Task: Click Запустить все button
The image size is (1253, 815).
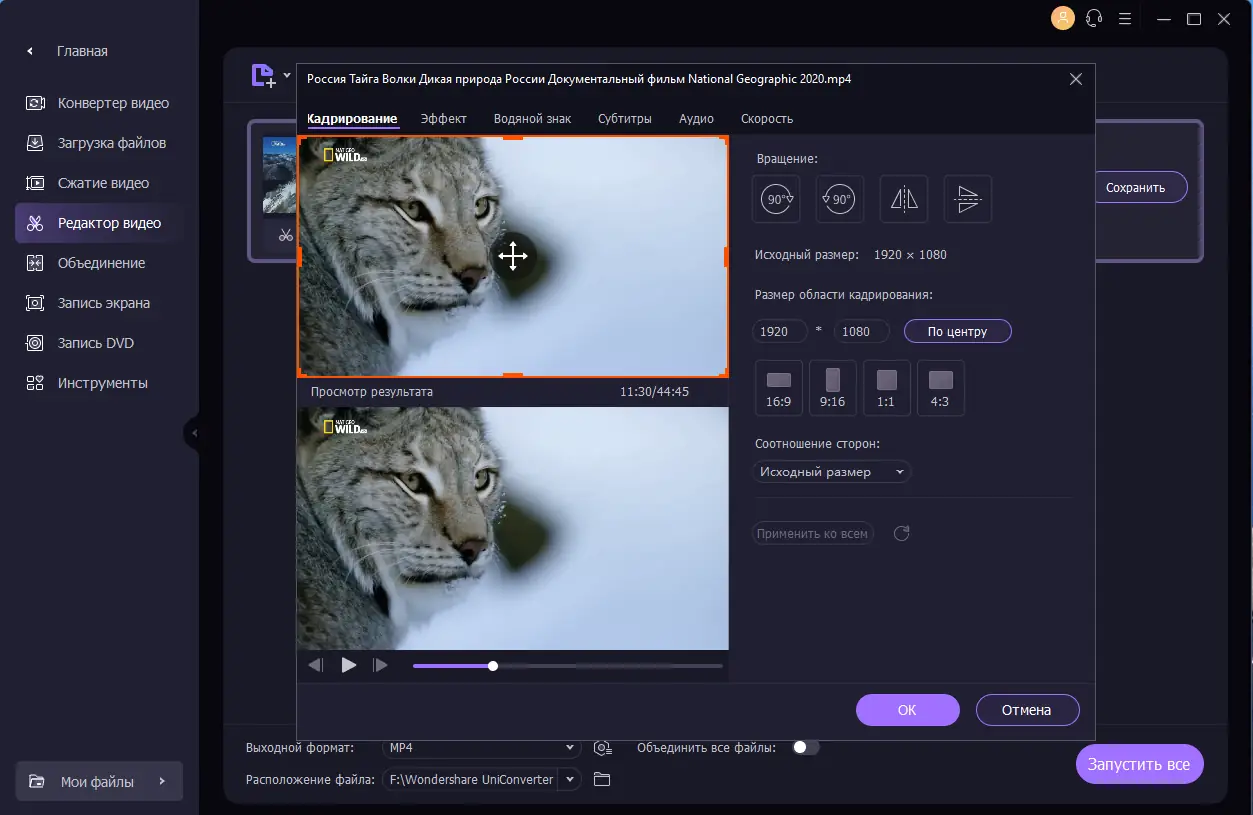Action: click(x=1139, y=764)
